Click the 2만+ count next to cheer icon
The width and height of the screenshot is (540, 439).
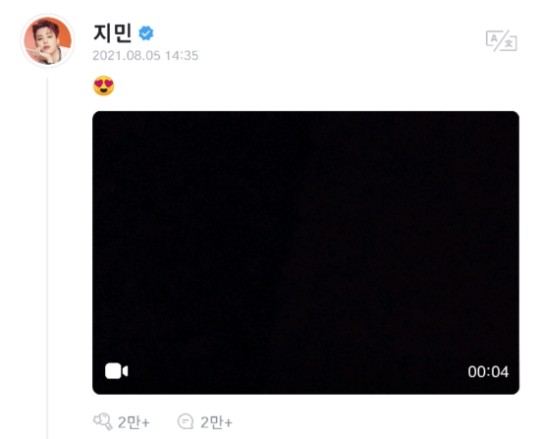pyautogui.click(x=134, y=422)
